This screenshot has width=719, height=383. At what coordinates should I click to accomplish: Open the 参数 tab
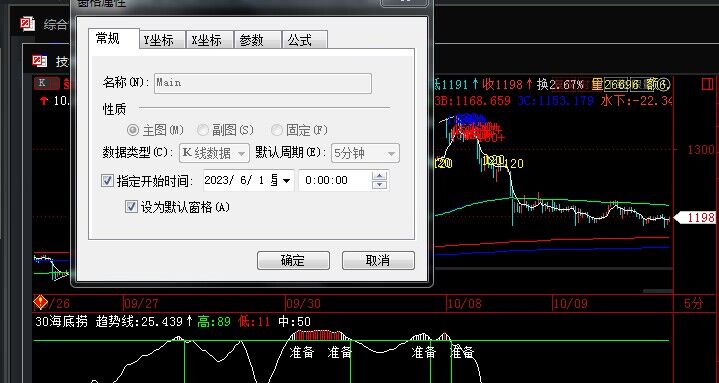click(257, 40)
